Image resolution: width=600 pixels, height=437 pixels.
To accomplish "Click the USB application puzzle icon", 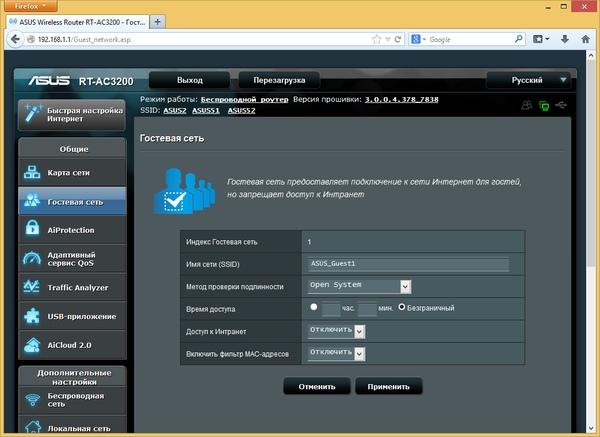I will [32, 316].
